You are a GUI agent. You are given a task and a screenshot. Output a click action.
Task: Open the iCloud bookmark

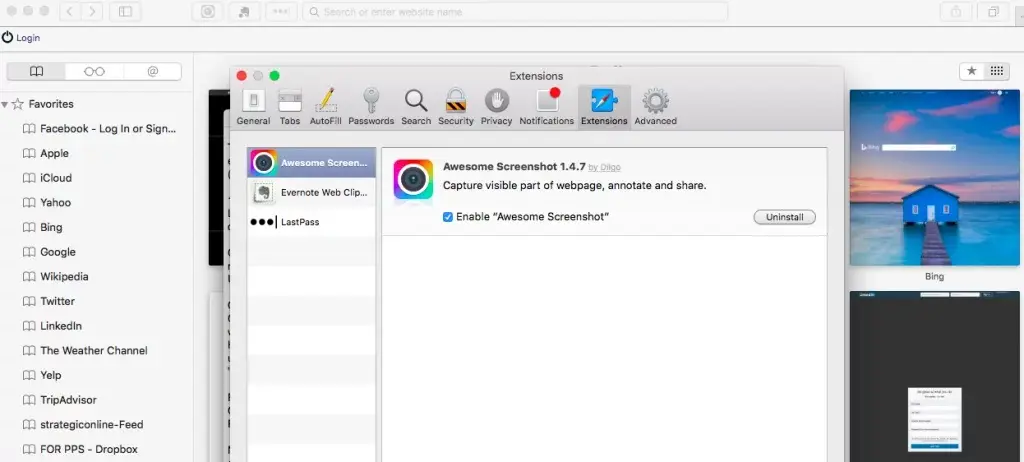pos(47,178)
